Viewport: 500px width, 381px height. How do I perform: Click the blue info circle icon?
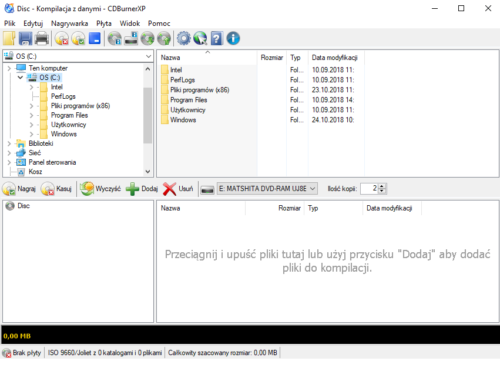(x=233, y=38)
